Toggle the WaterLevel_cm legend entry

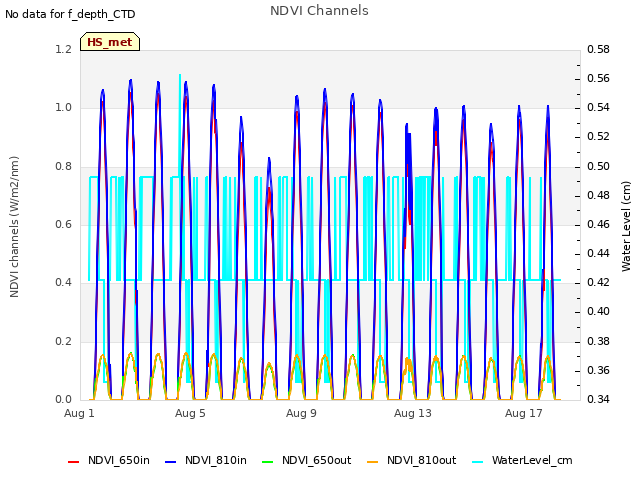pos(522,461)
